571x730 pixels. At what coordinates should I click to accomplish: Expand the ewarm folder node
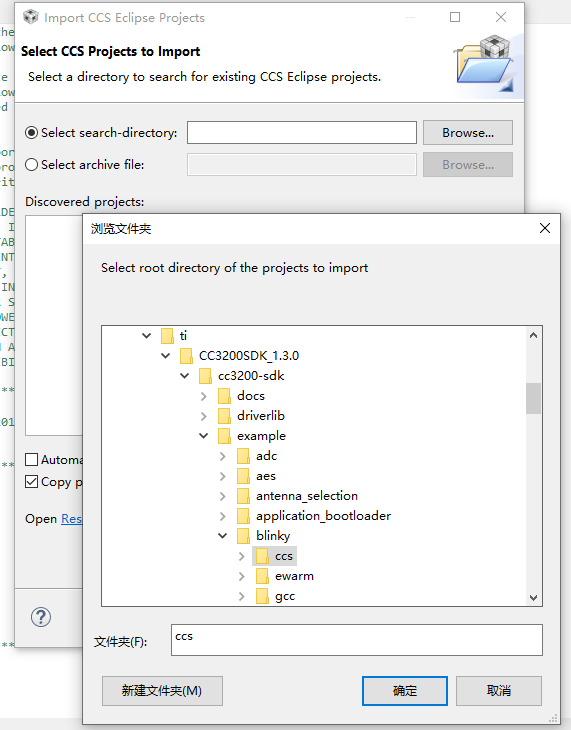(x=242, y=576)
